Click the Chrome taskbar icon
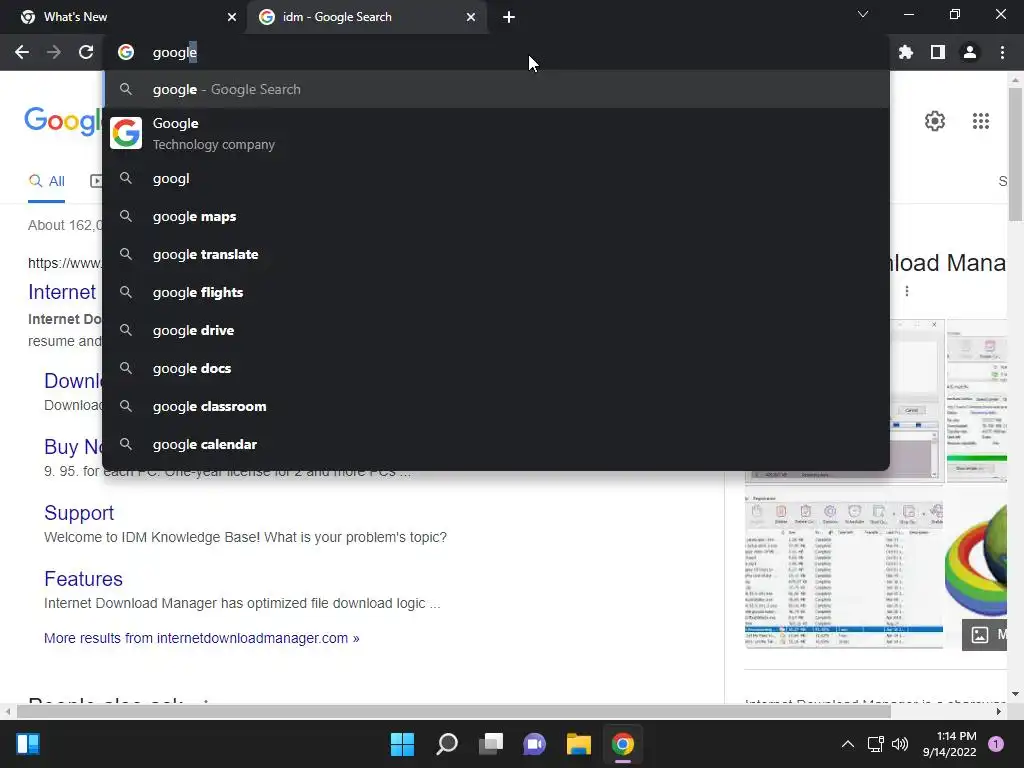The height and width of the screenshot is (768, 1024). (623, 744)
